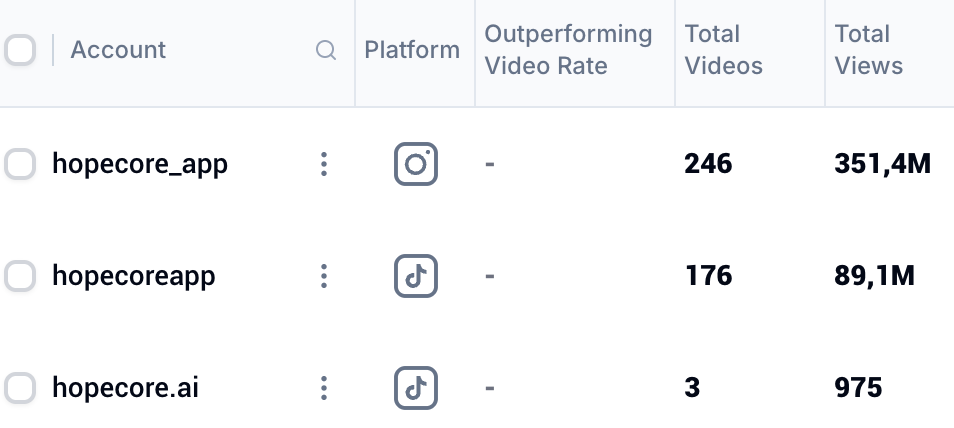Sort by Outperforming Video Rate column
The width and height of the screenshot is (954, 428).
tap(568, 50)
